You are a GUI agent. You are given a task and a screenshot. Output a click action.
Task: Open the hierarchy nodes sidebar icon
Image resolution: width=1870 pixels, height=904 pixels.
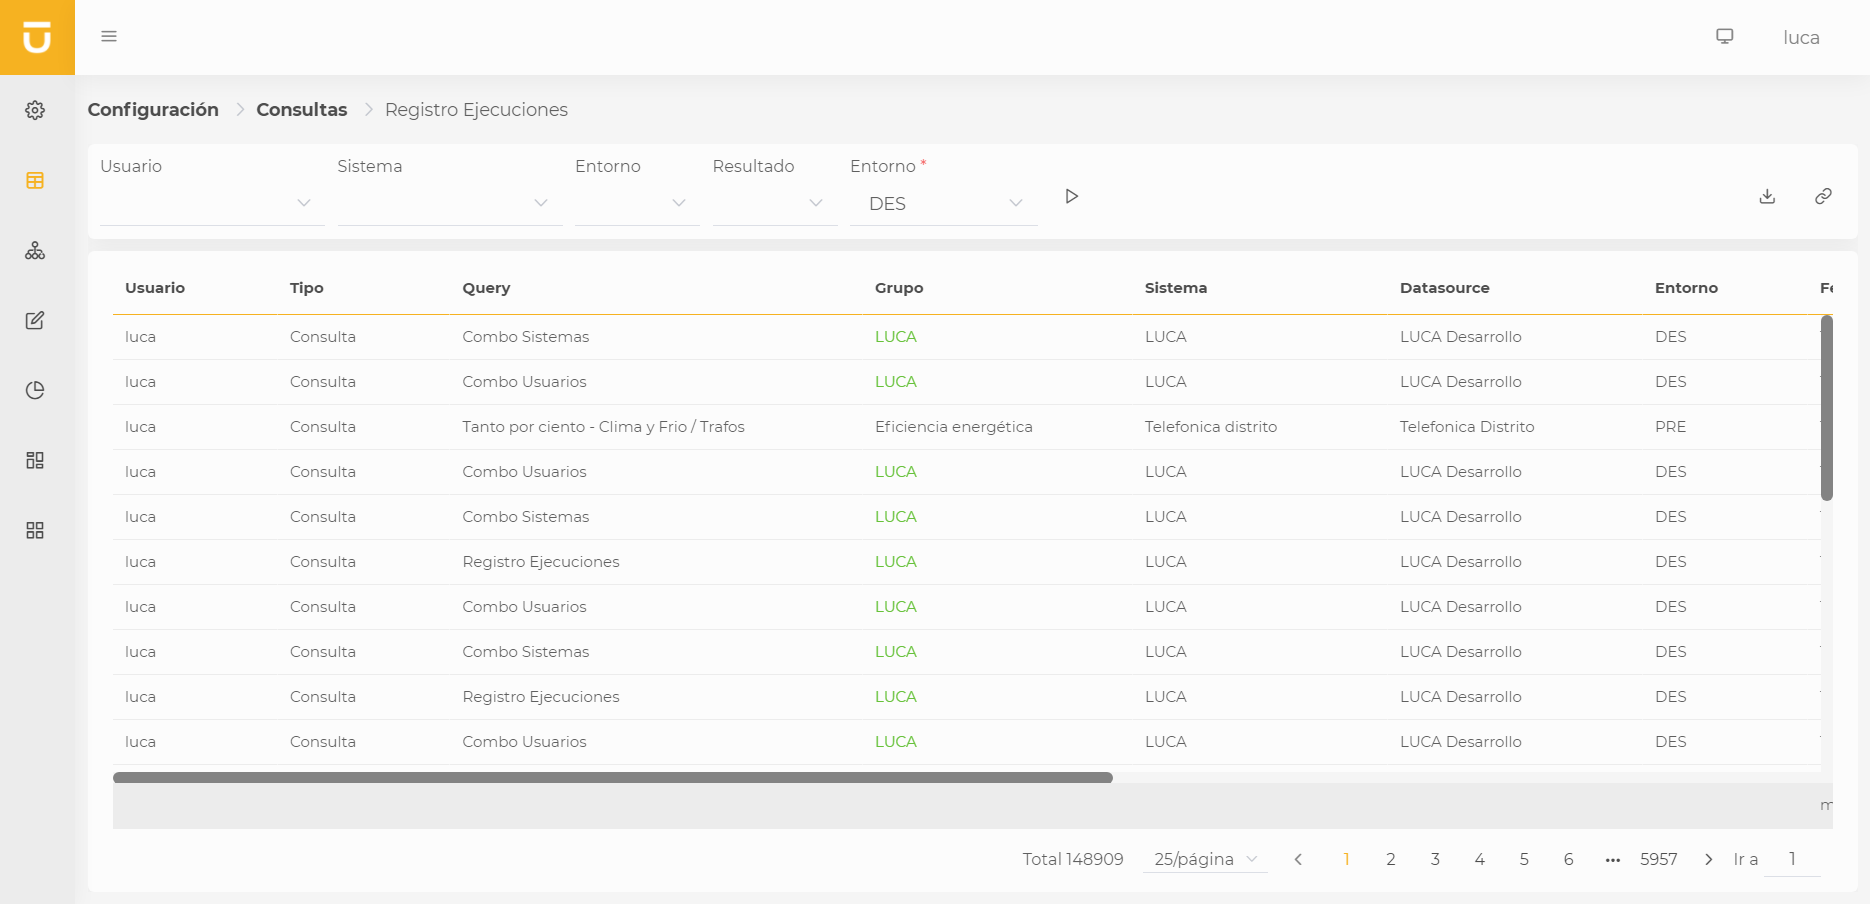coord(35,250)
